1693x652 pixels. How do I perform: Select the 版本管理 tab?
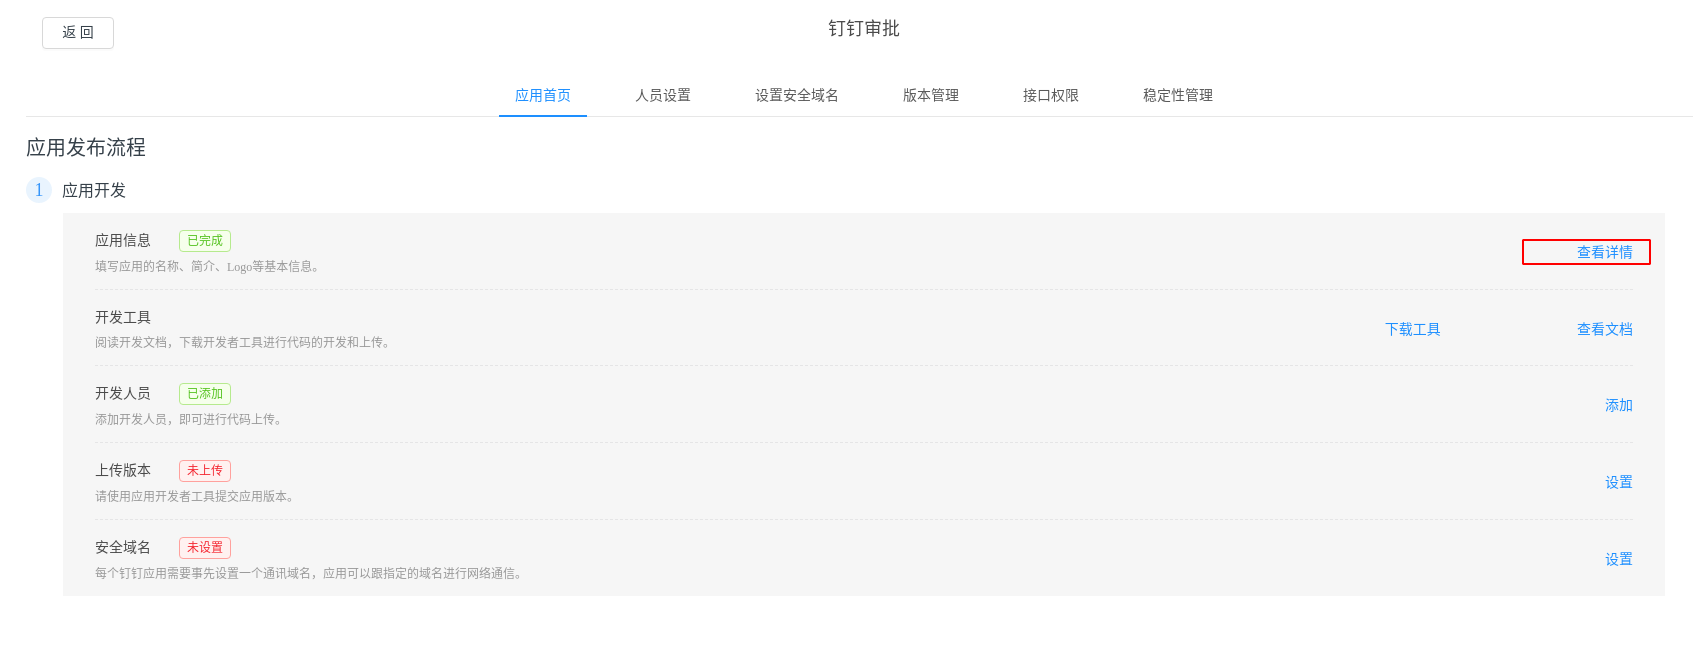[x=931, y=96]
